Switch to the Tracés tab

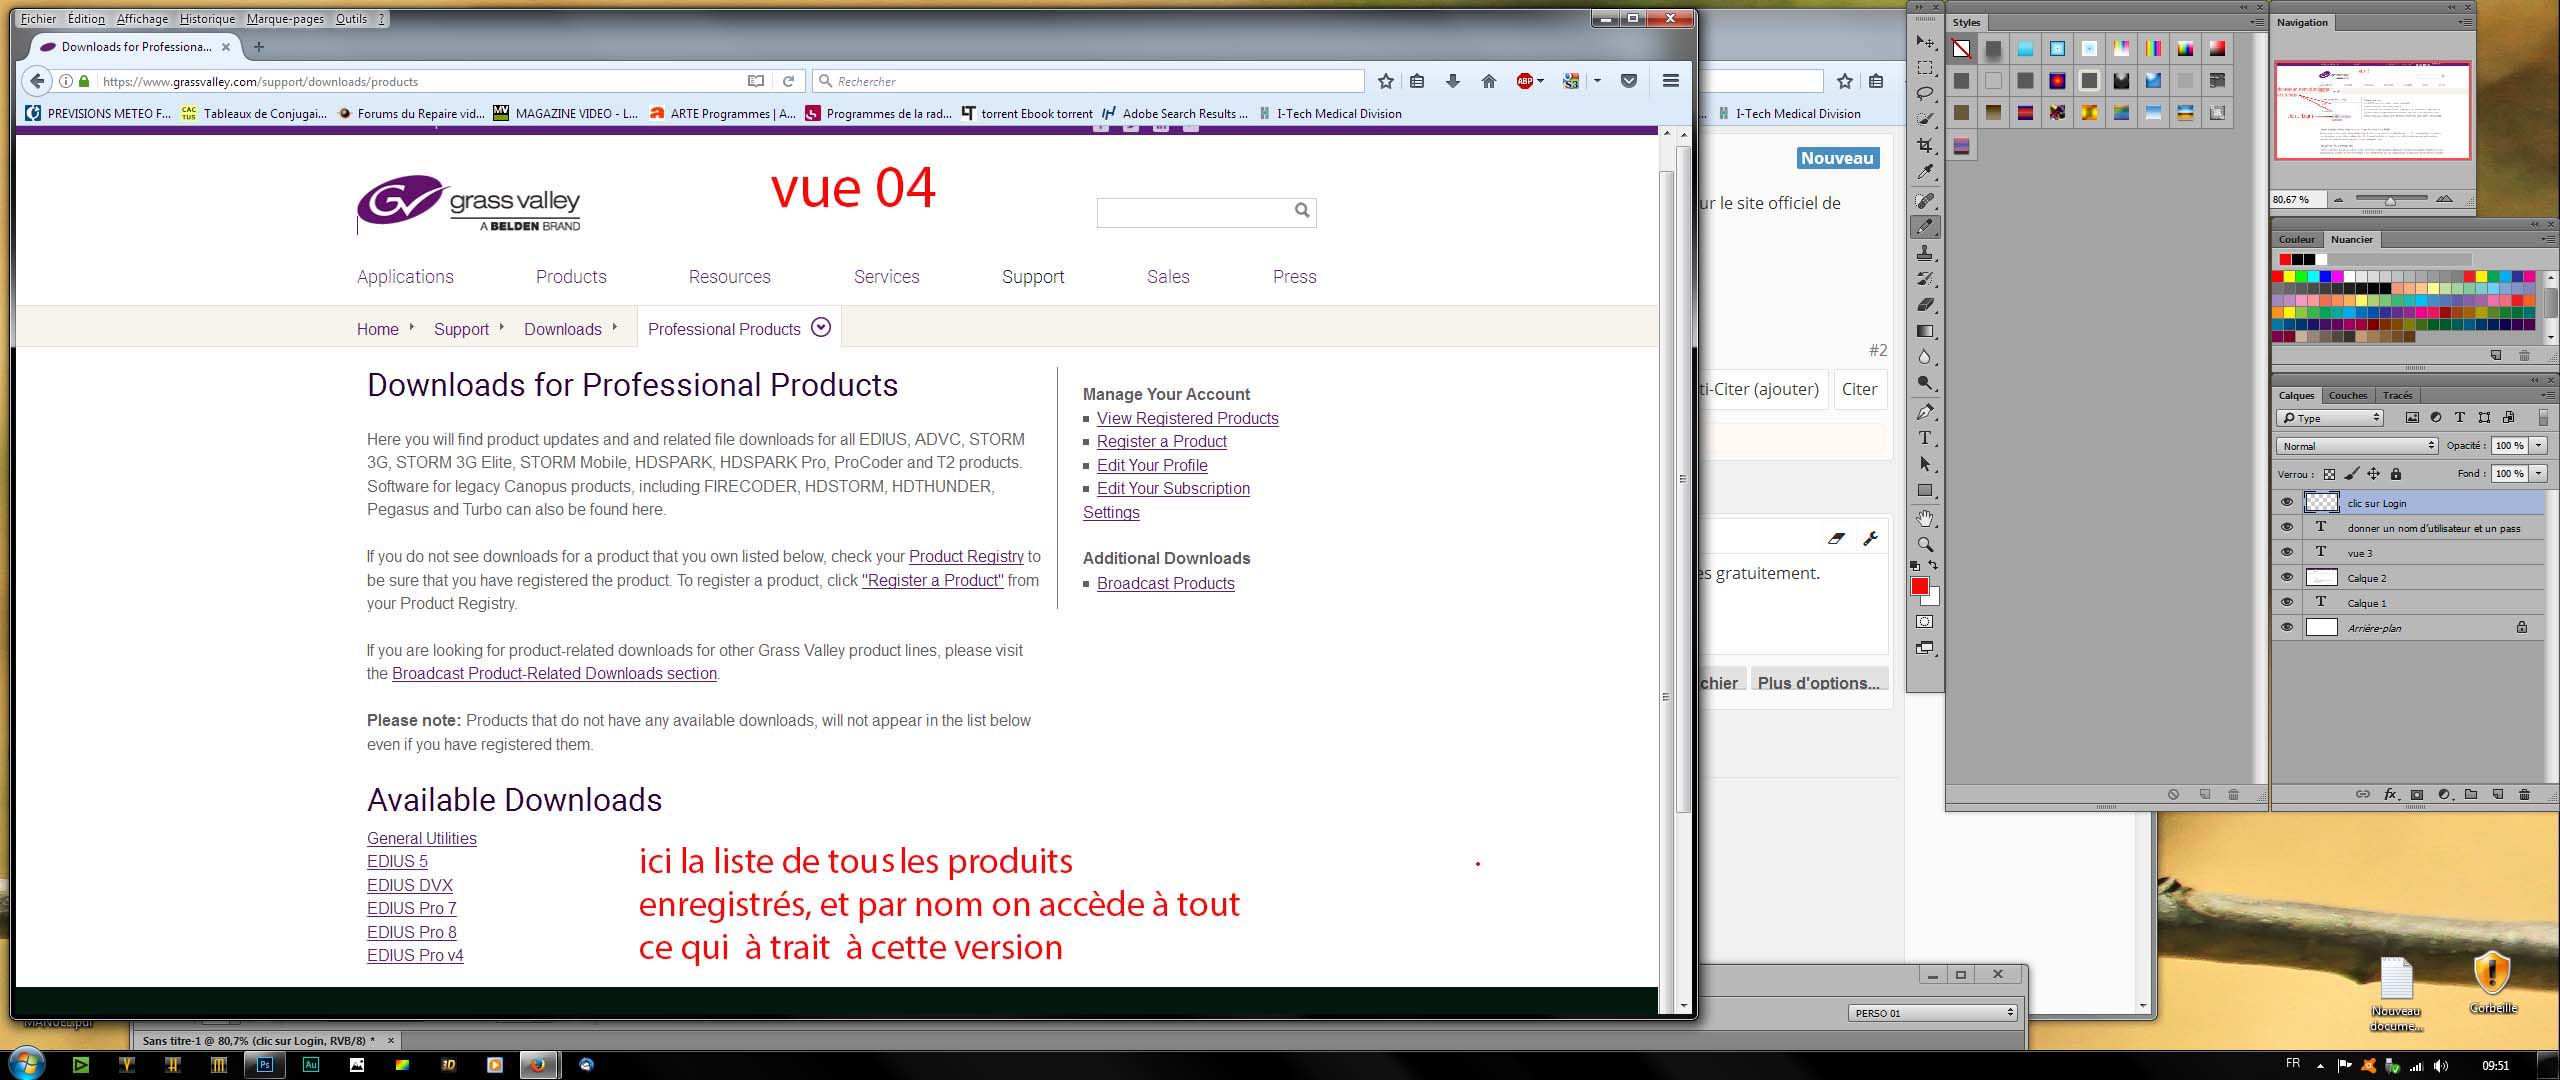coord(2397,395)
